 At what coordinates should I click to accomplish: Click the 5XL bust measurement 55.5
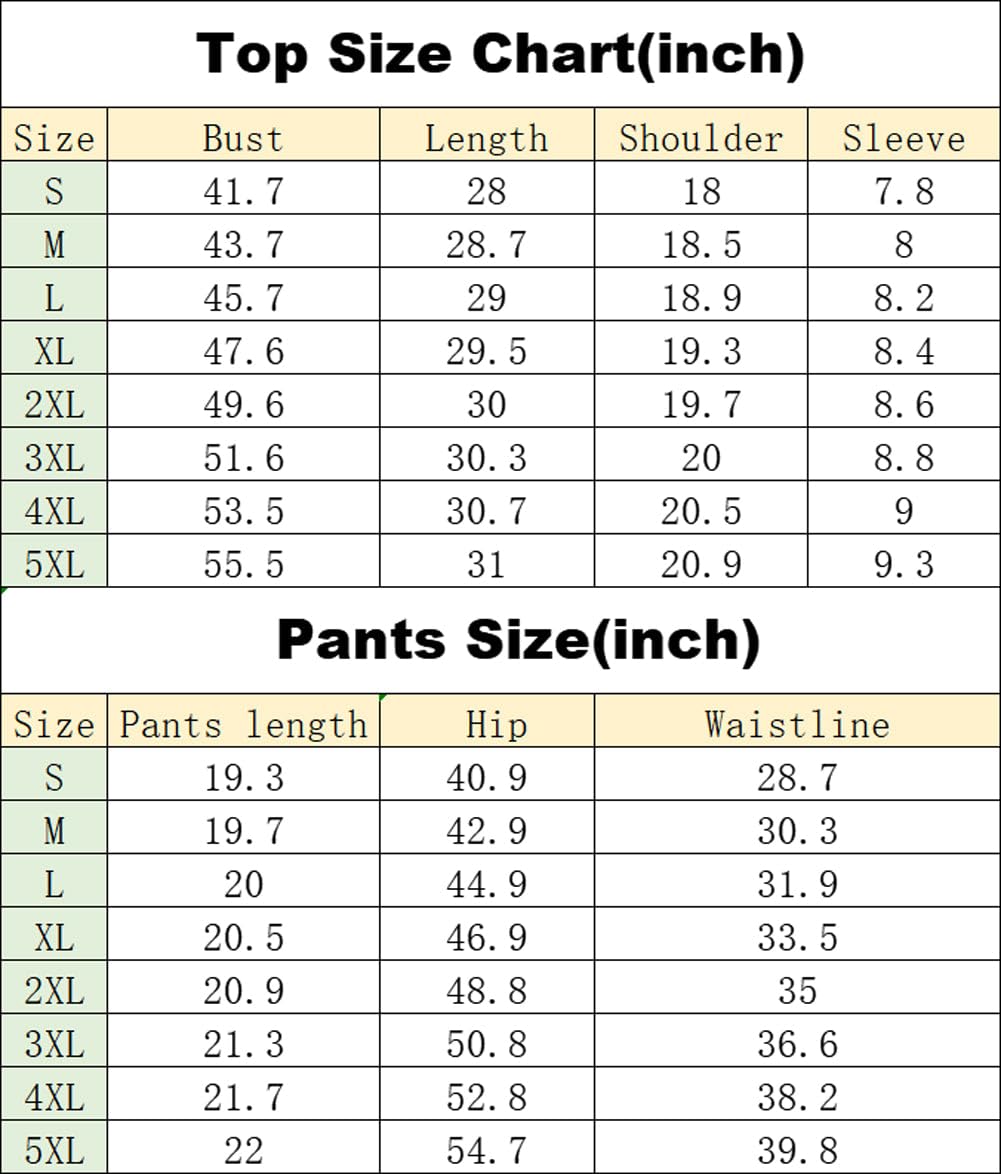click(243, 564)
